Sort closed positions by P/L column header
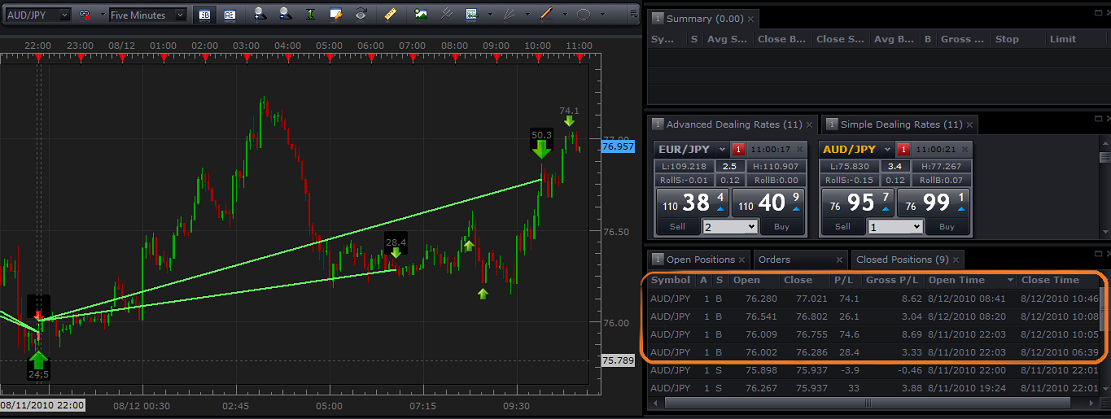This screenshot has height=419, width=1111. click(x=843, y=280)
